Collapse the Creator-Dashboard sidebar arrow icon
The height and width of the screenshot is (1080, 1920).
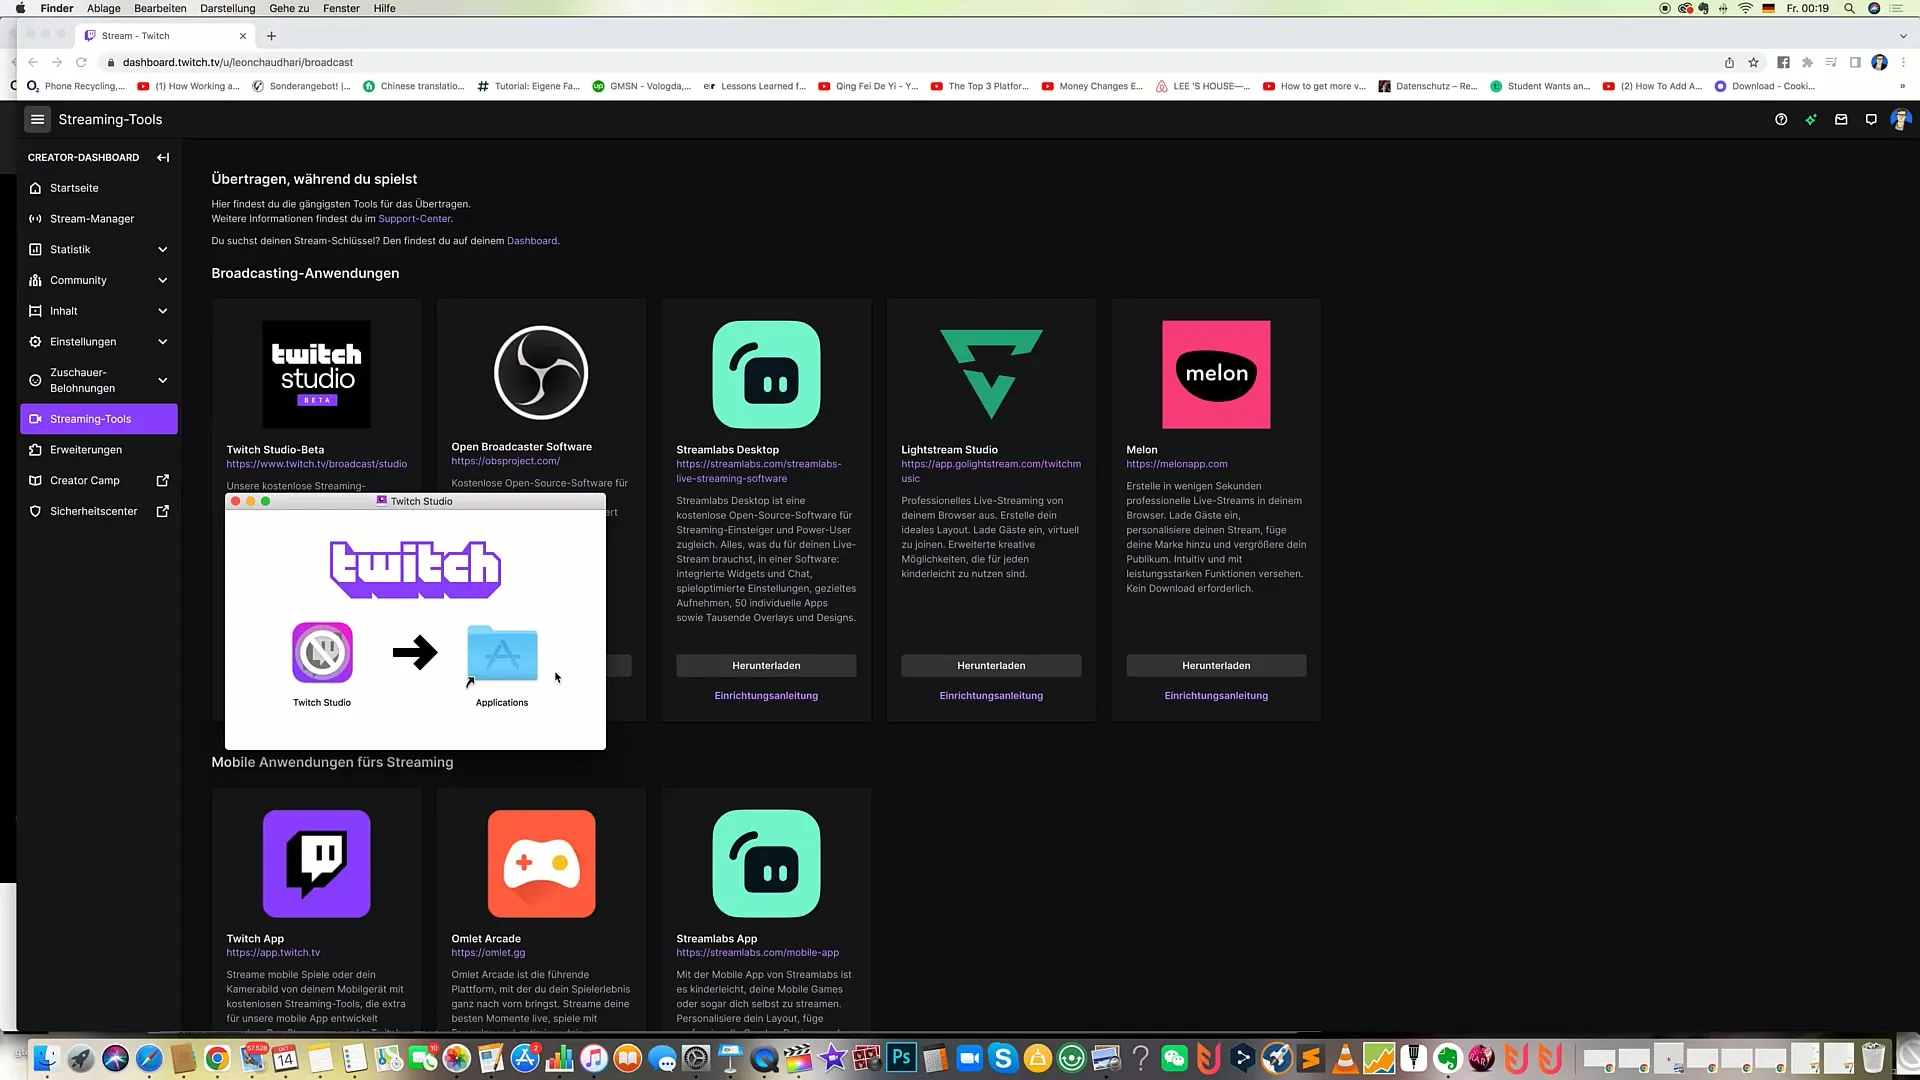[163, 157]
